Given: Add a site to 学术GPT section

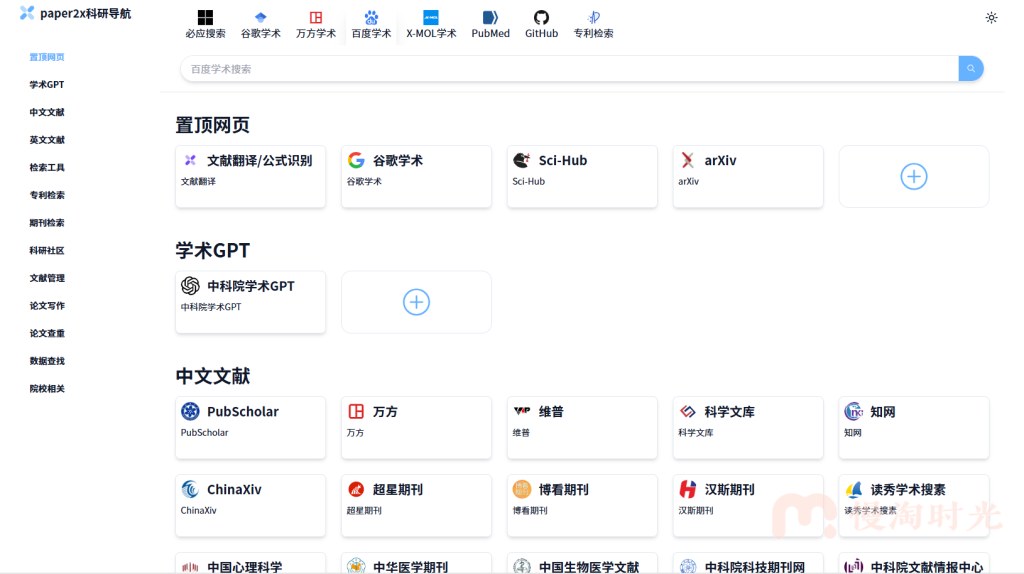Looking at the screenshot, I should (x=416, y=302).
